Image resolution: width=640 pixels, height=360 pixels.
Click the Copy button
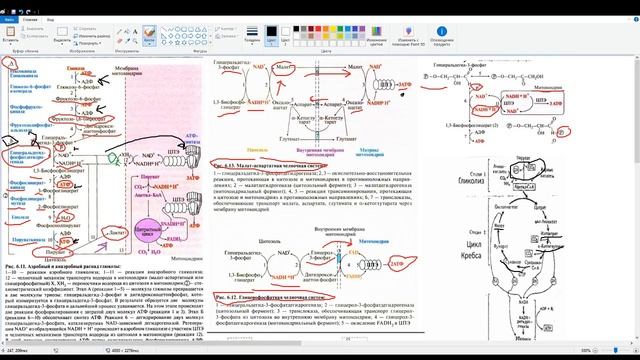(x=34, y=36)
